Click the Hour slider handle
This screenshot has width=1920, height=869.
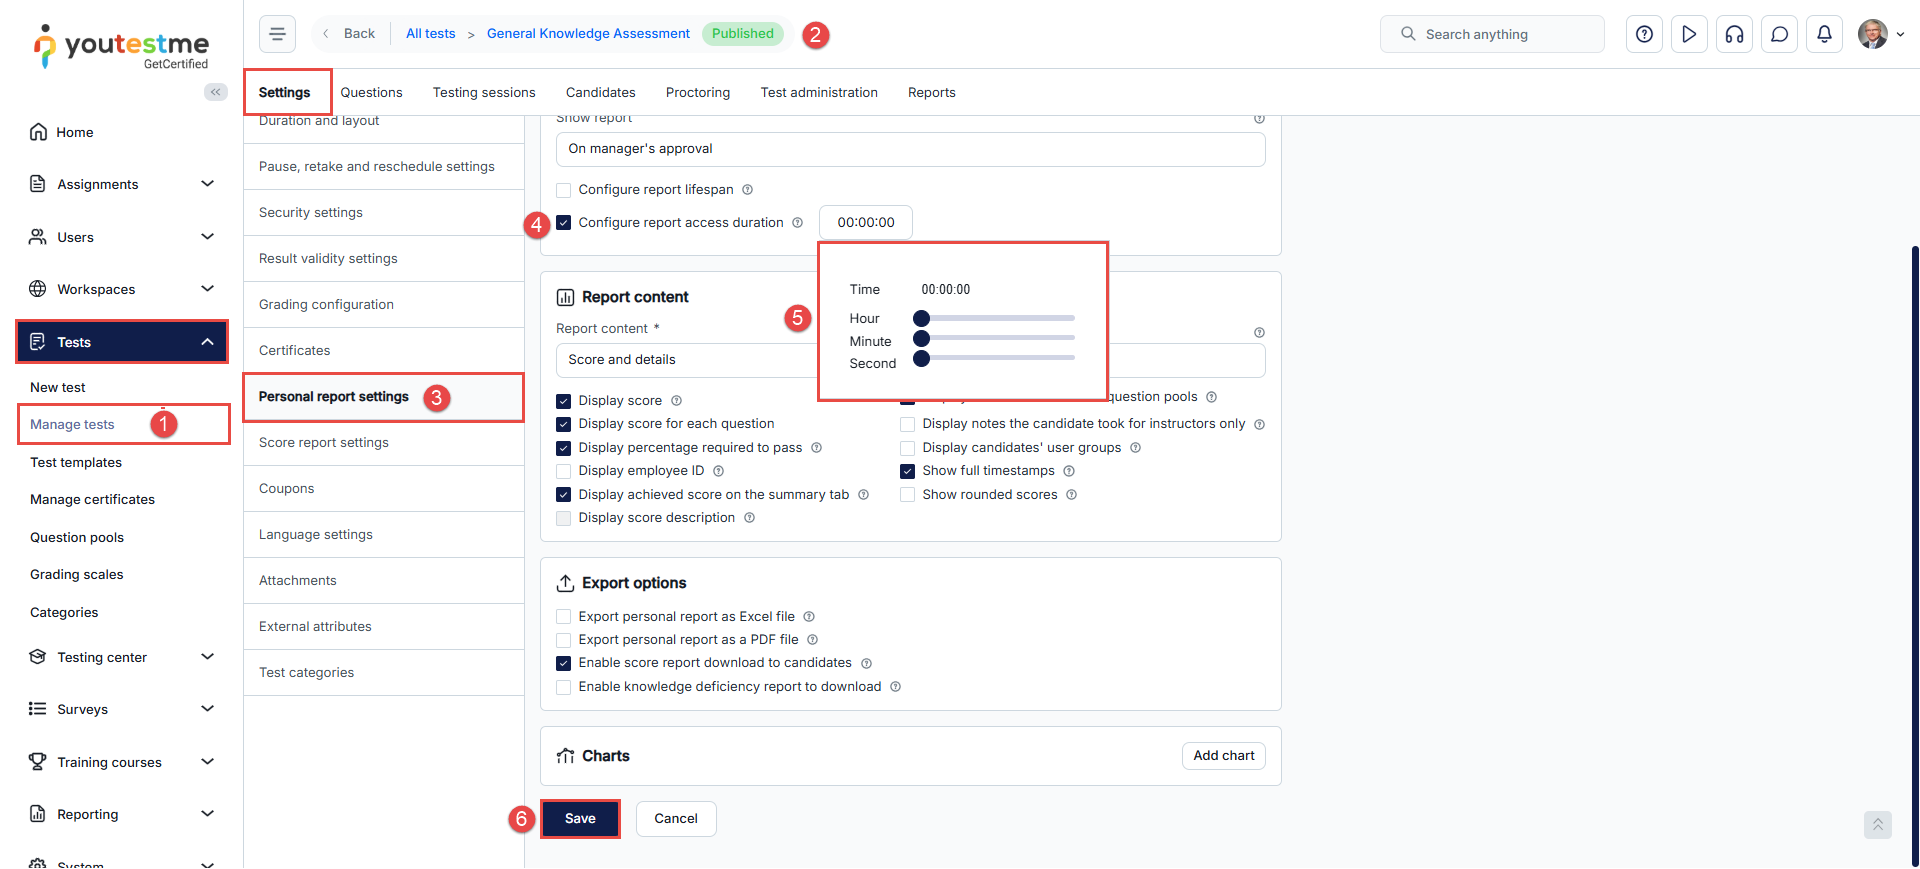[922, 318]
